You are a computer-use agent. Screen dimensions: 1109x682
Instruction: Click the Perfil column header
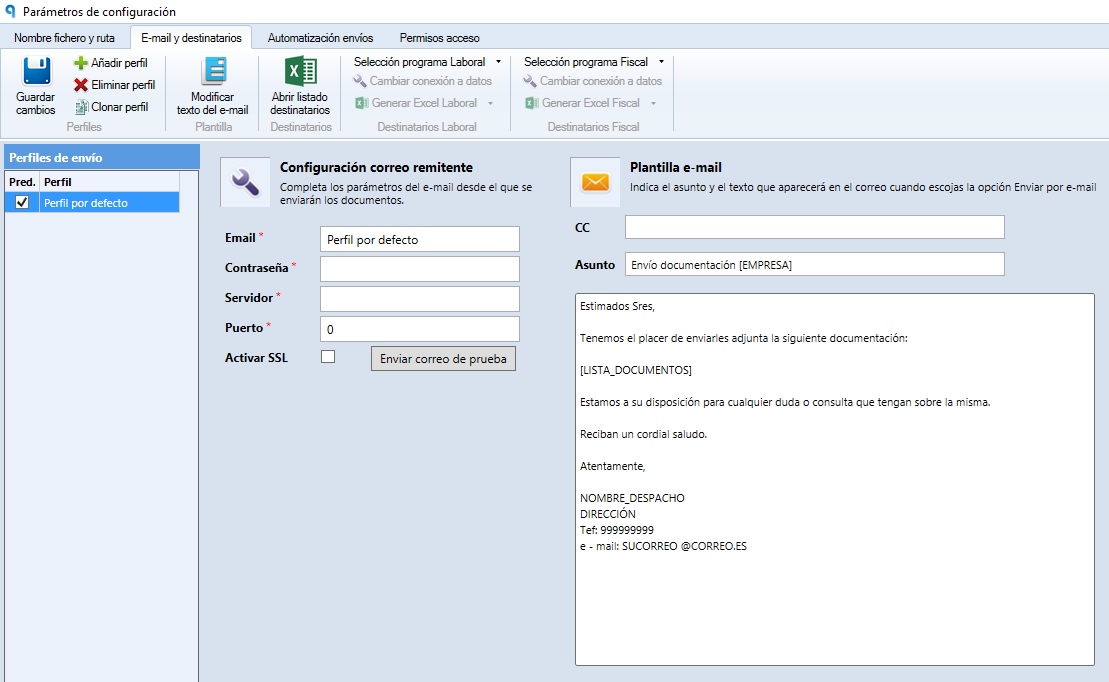click(110, 182)
